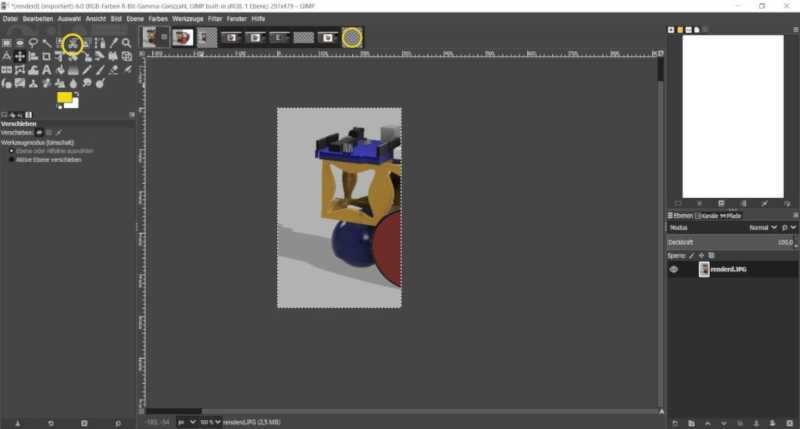Select the Airbrush tool
This screenshot has width=800, height=429.
(x=127, y=70)
